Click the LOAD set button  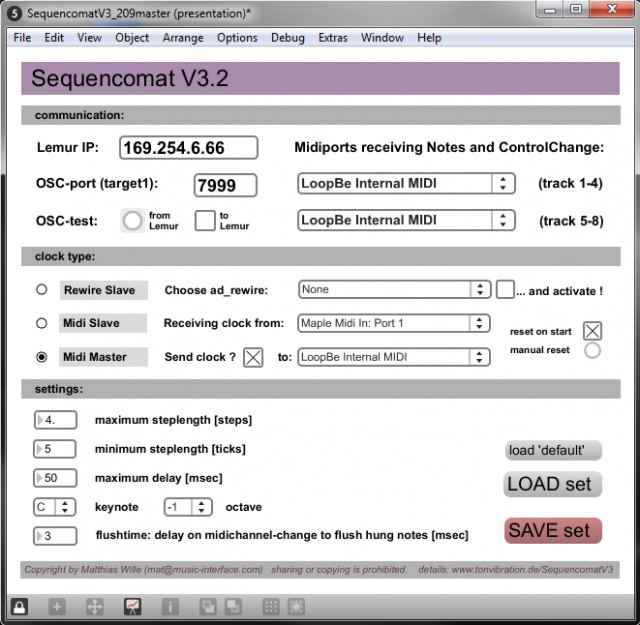[x=553, y=484]
